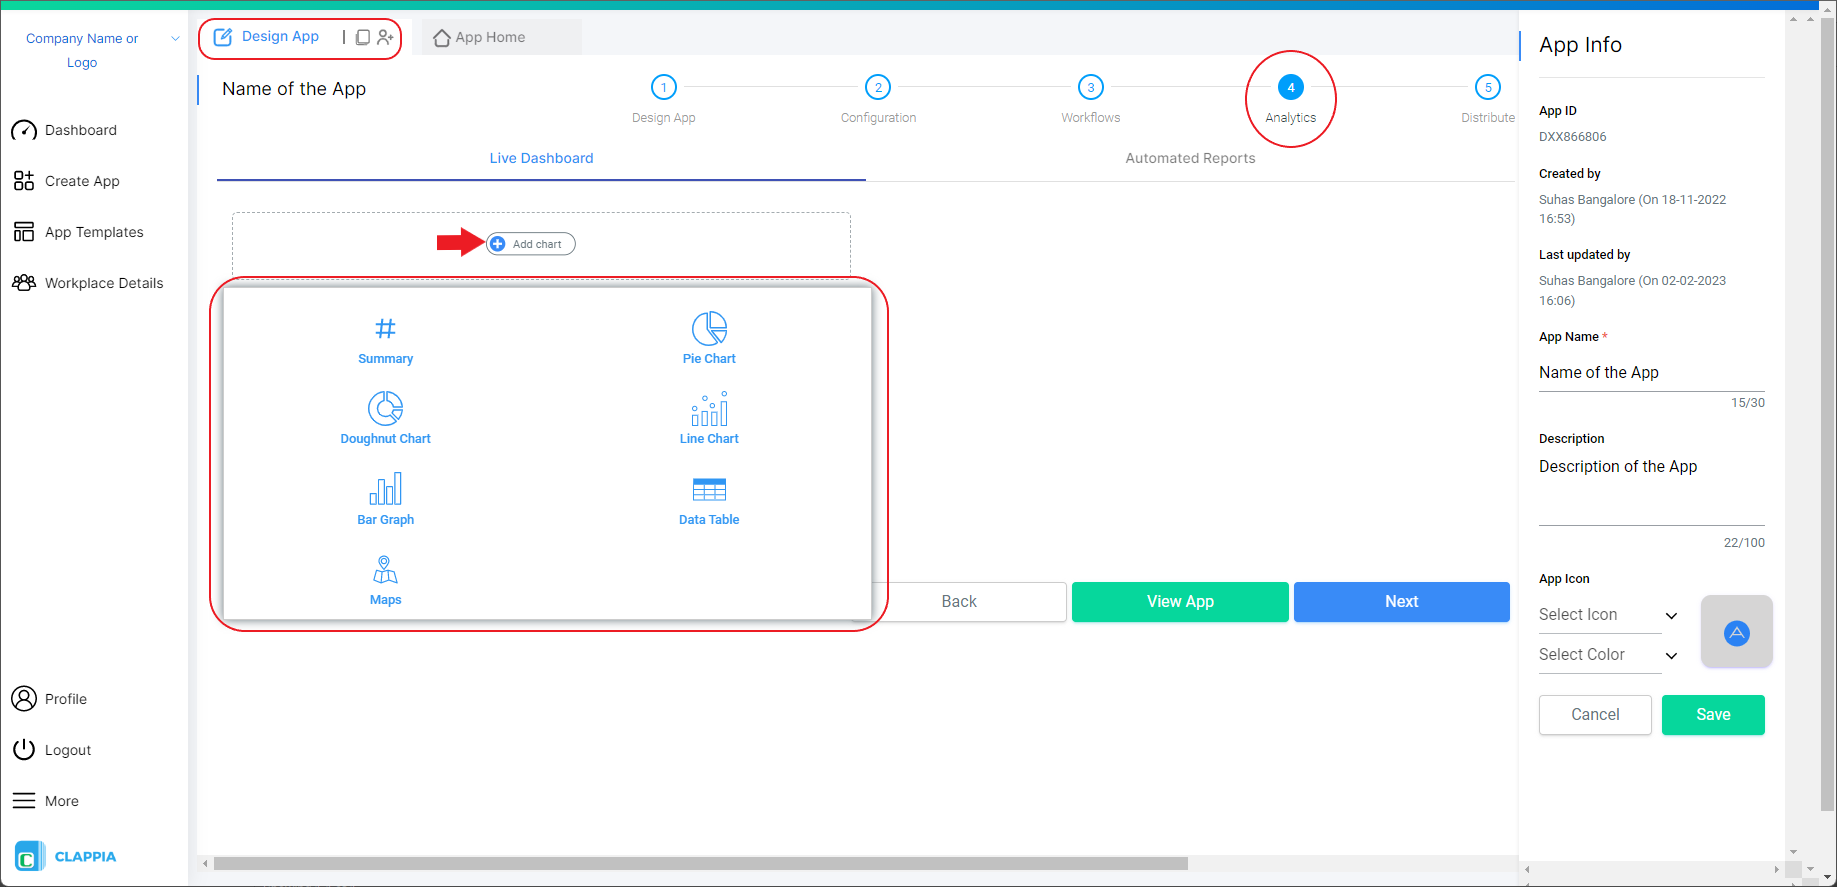The image size is (1837, 887).
Task: Go to step 5 Distribute
Action: [1488, 87]
